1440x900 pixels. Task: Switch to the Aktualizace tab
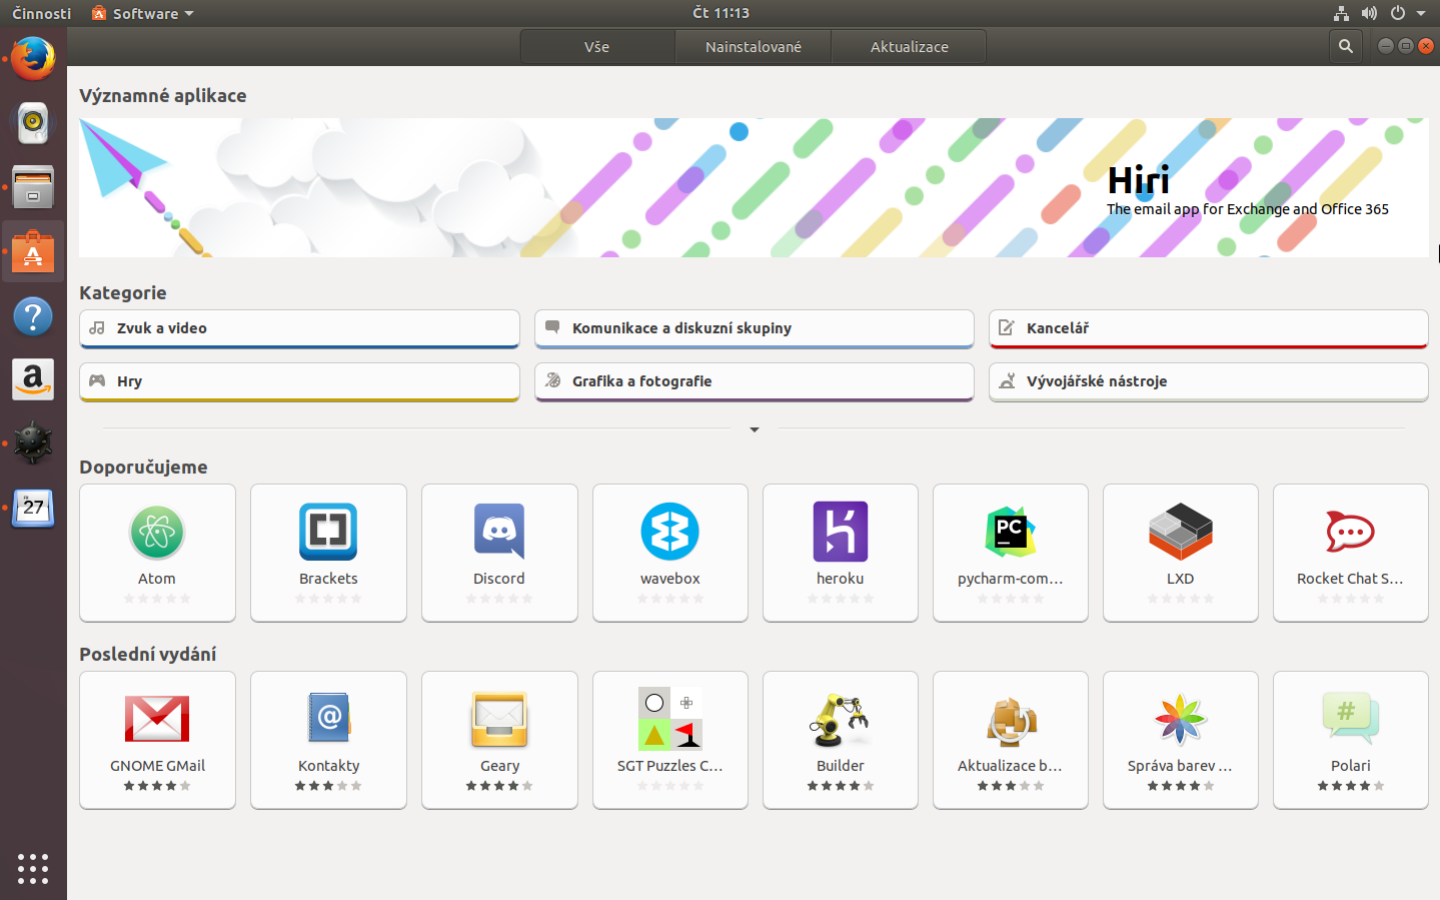coord(908,46)
